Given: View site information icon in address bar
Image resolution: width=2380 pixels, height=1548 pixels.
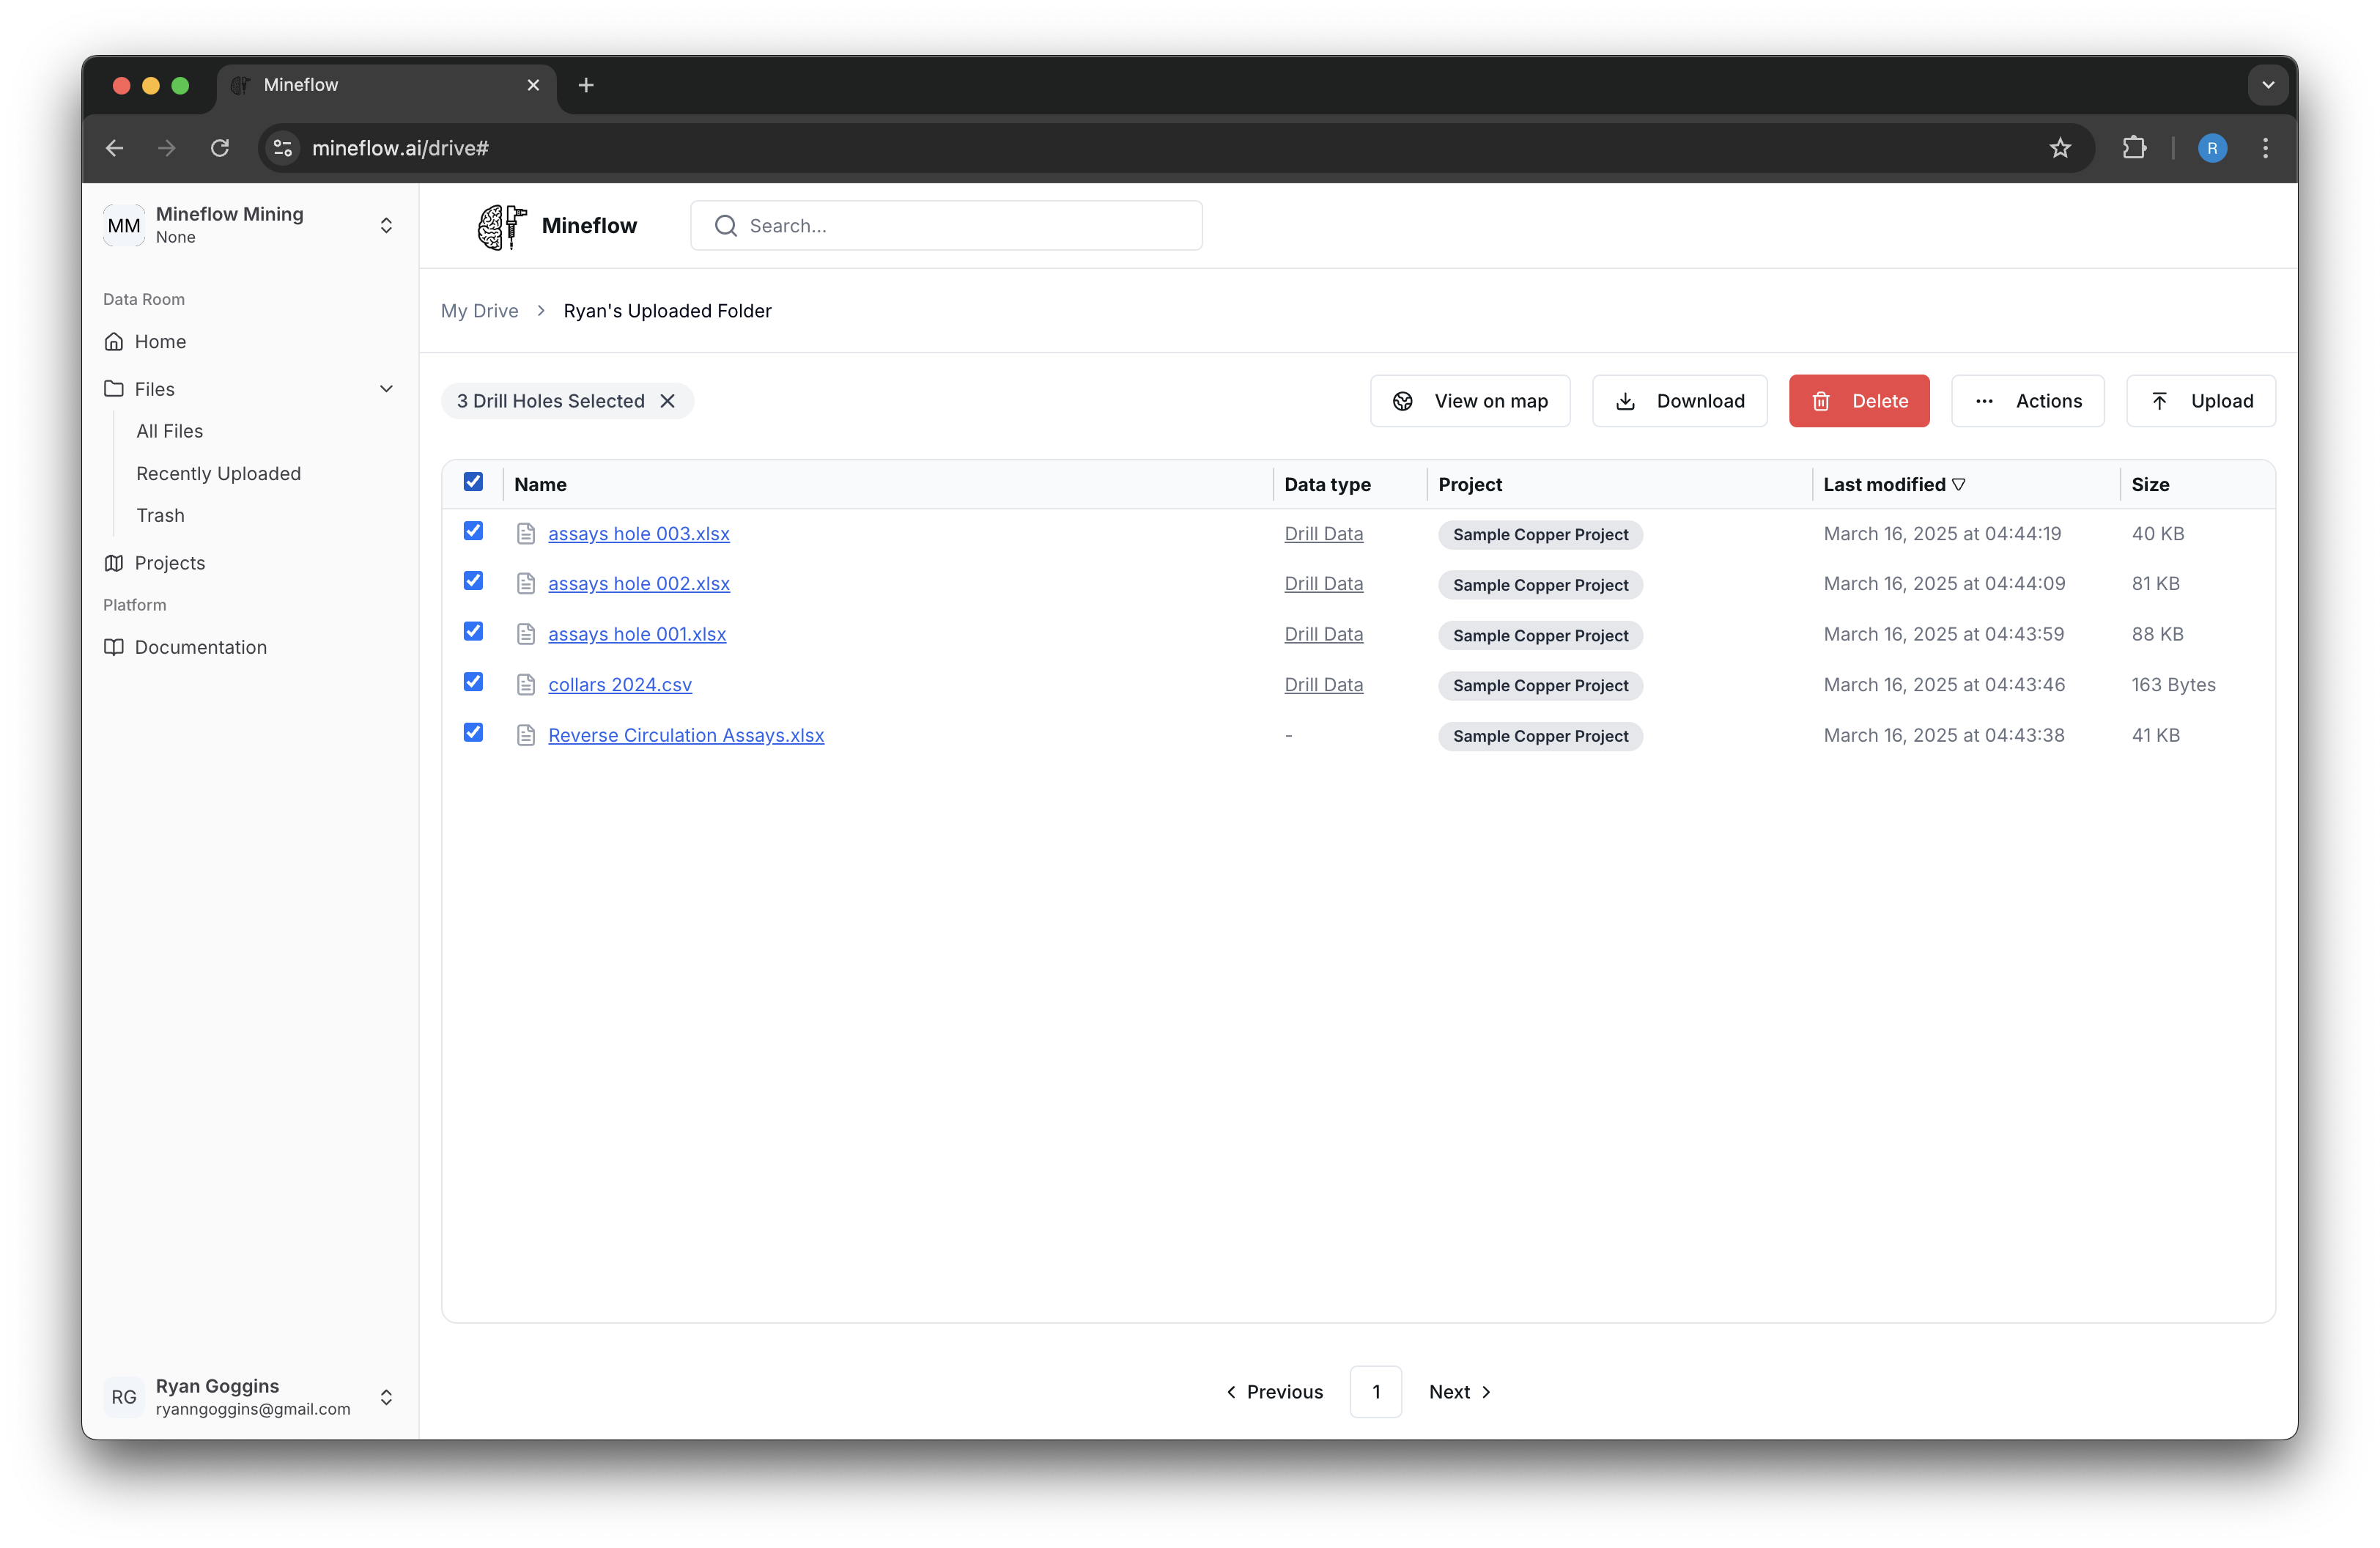Looking at the screenshot, I should (x=283, y=148).
